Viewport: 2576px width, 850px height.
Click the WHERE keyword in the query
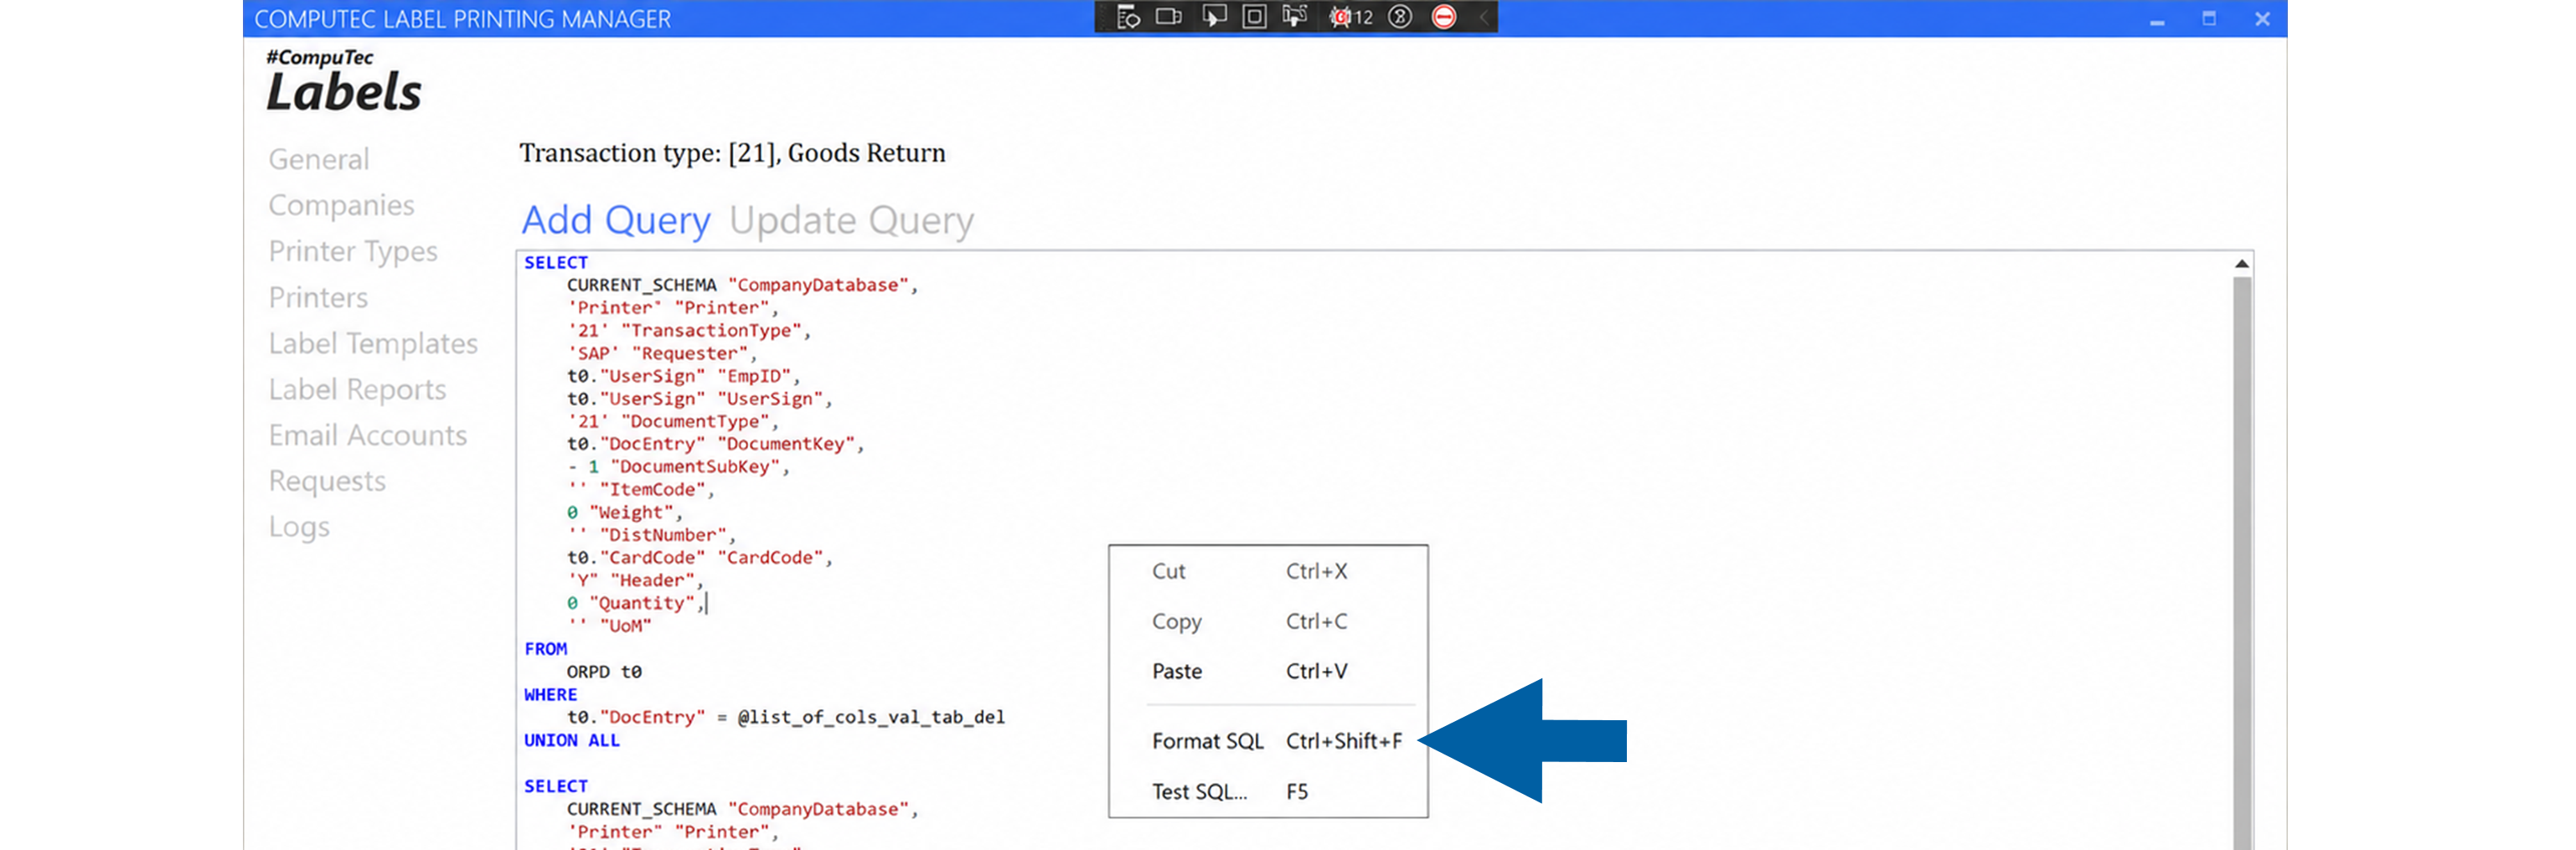pos(550,694)
